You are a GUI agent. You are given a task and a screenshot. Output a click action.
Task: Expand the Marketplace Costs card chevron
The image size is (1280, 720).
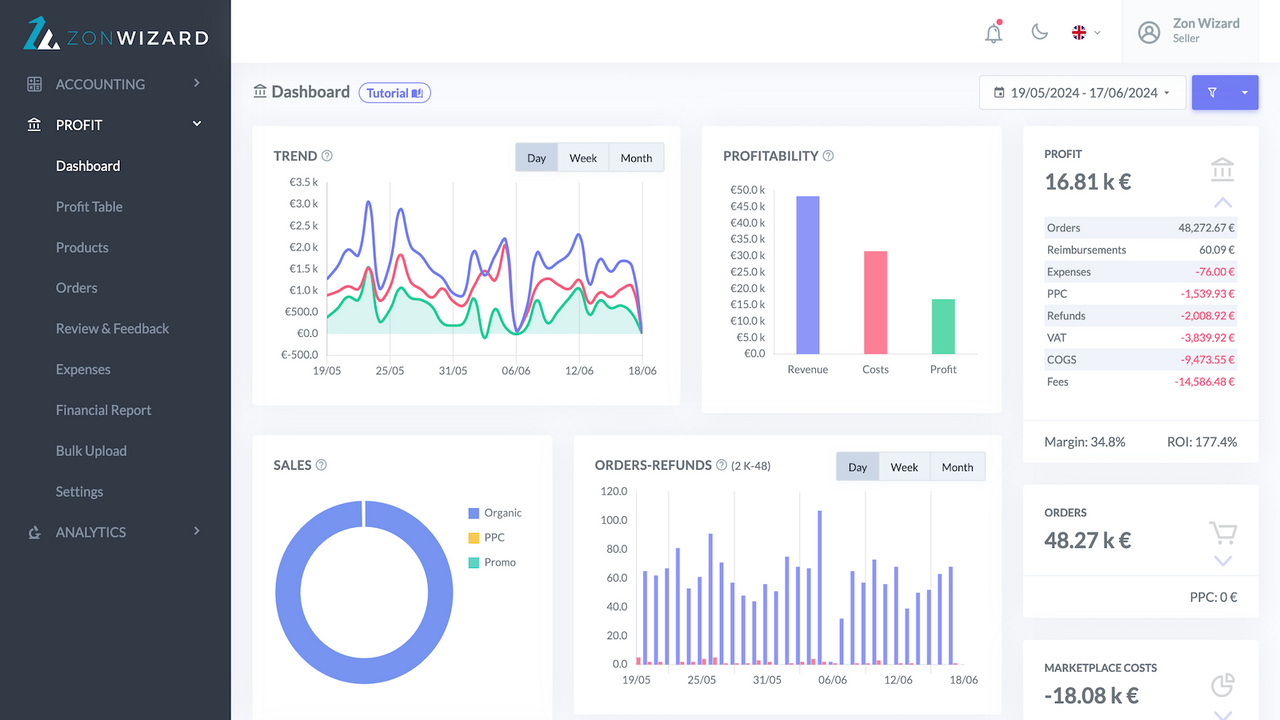[x=1222, y=714]
